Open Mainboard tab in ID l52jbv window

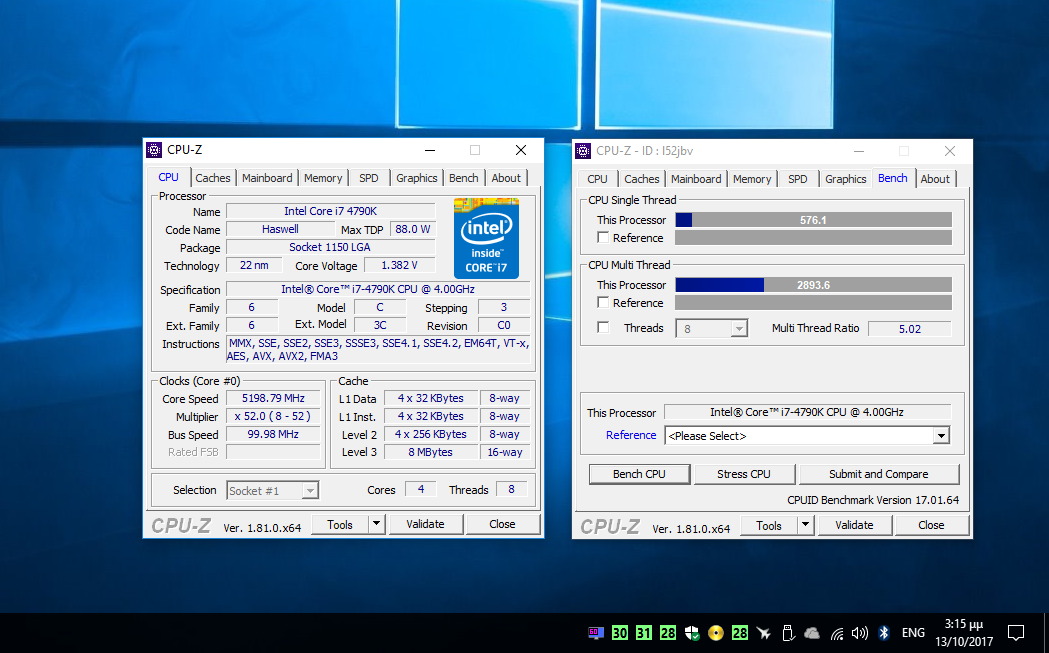[696, 179]
